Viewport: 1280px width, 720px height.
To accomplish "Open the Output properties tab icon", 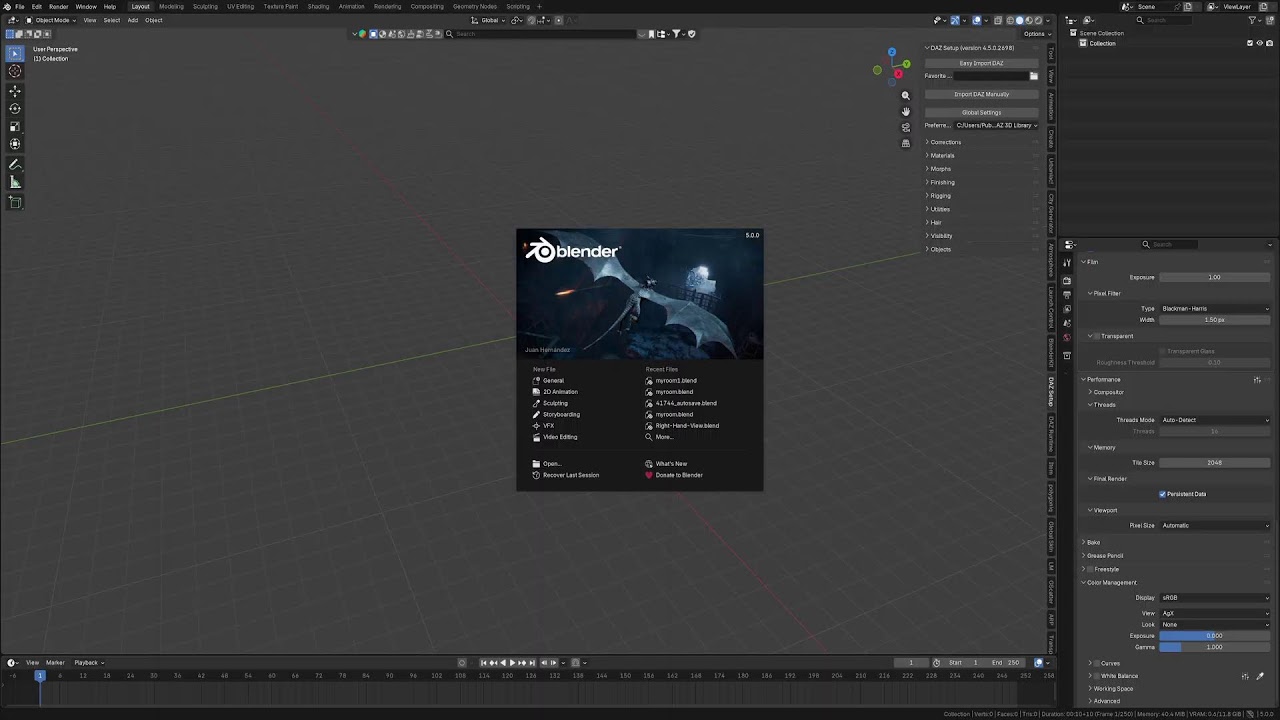I will [x=1068, y=295].
